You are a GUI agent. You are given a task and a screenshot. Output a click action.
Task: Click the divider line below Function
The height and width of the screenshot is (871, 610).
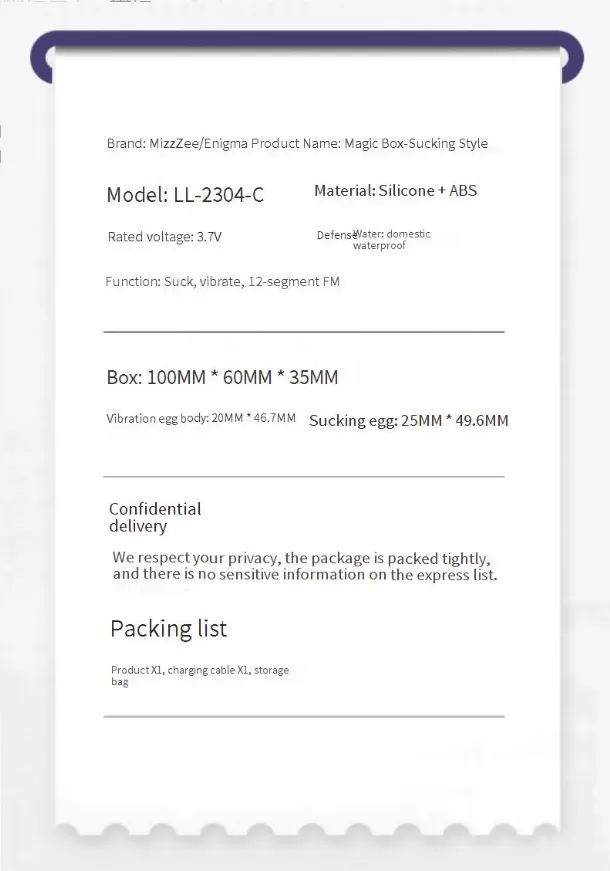click(x=303, y=331)
